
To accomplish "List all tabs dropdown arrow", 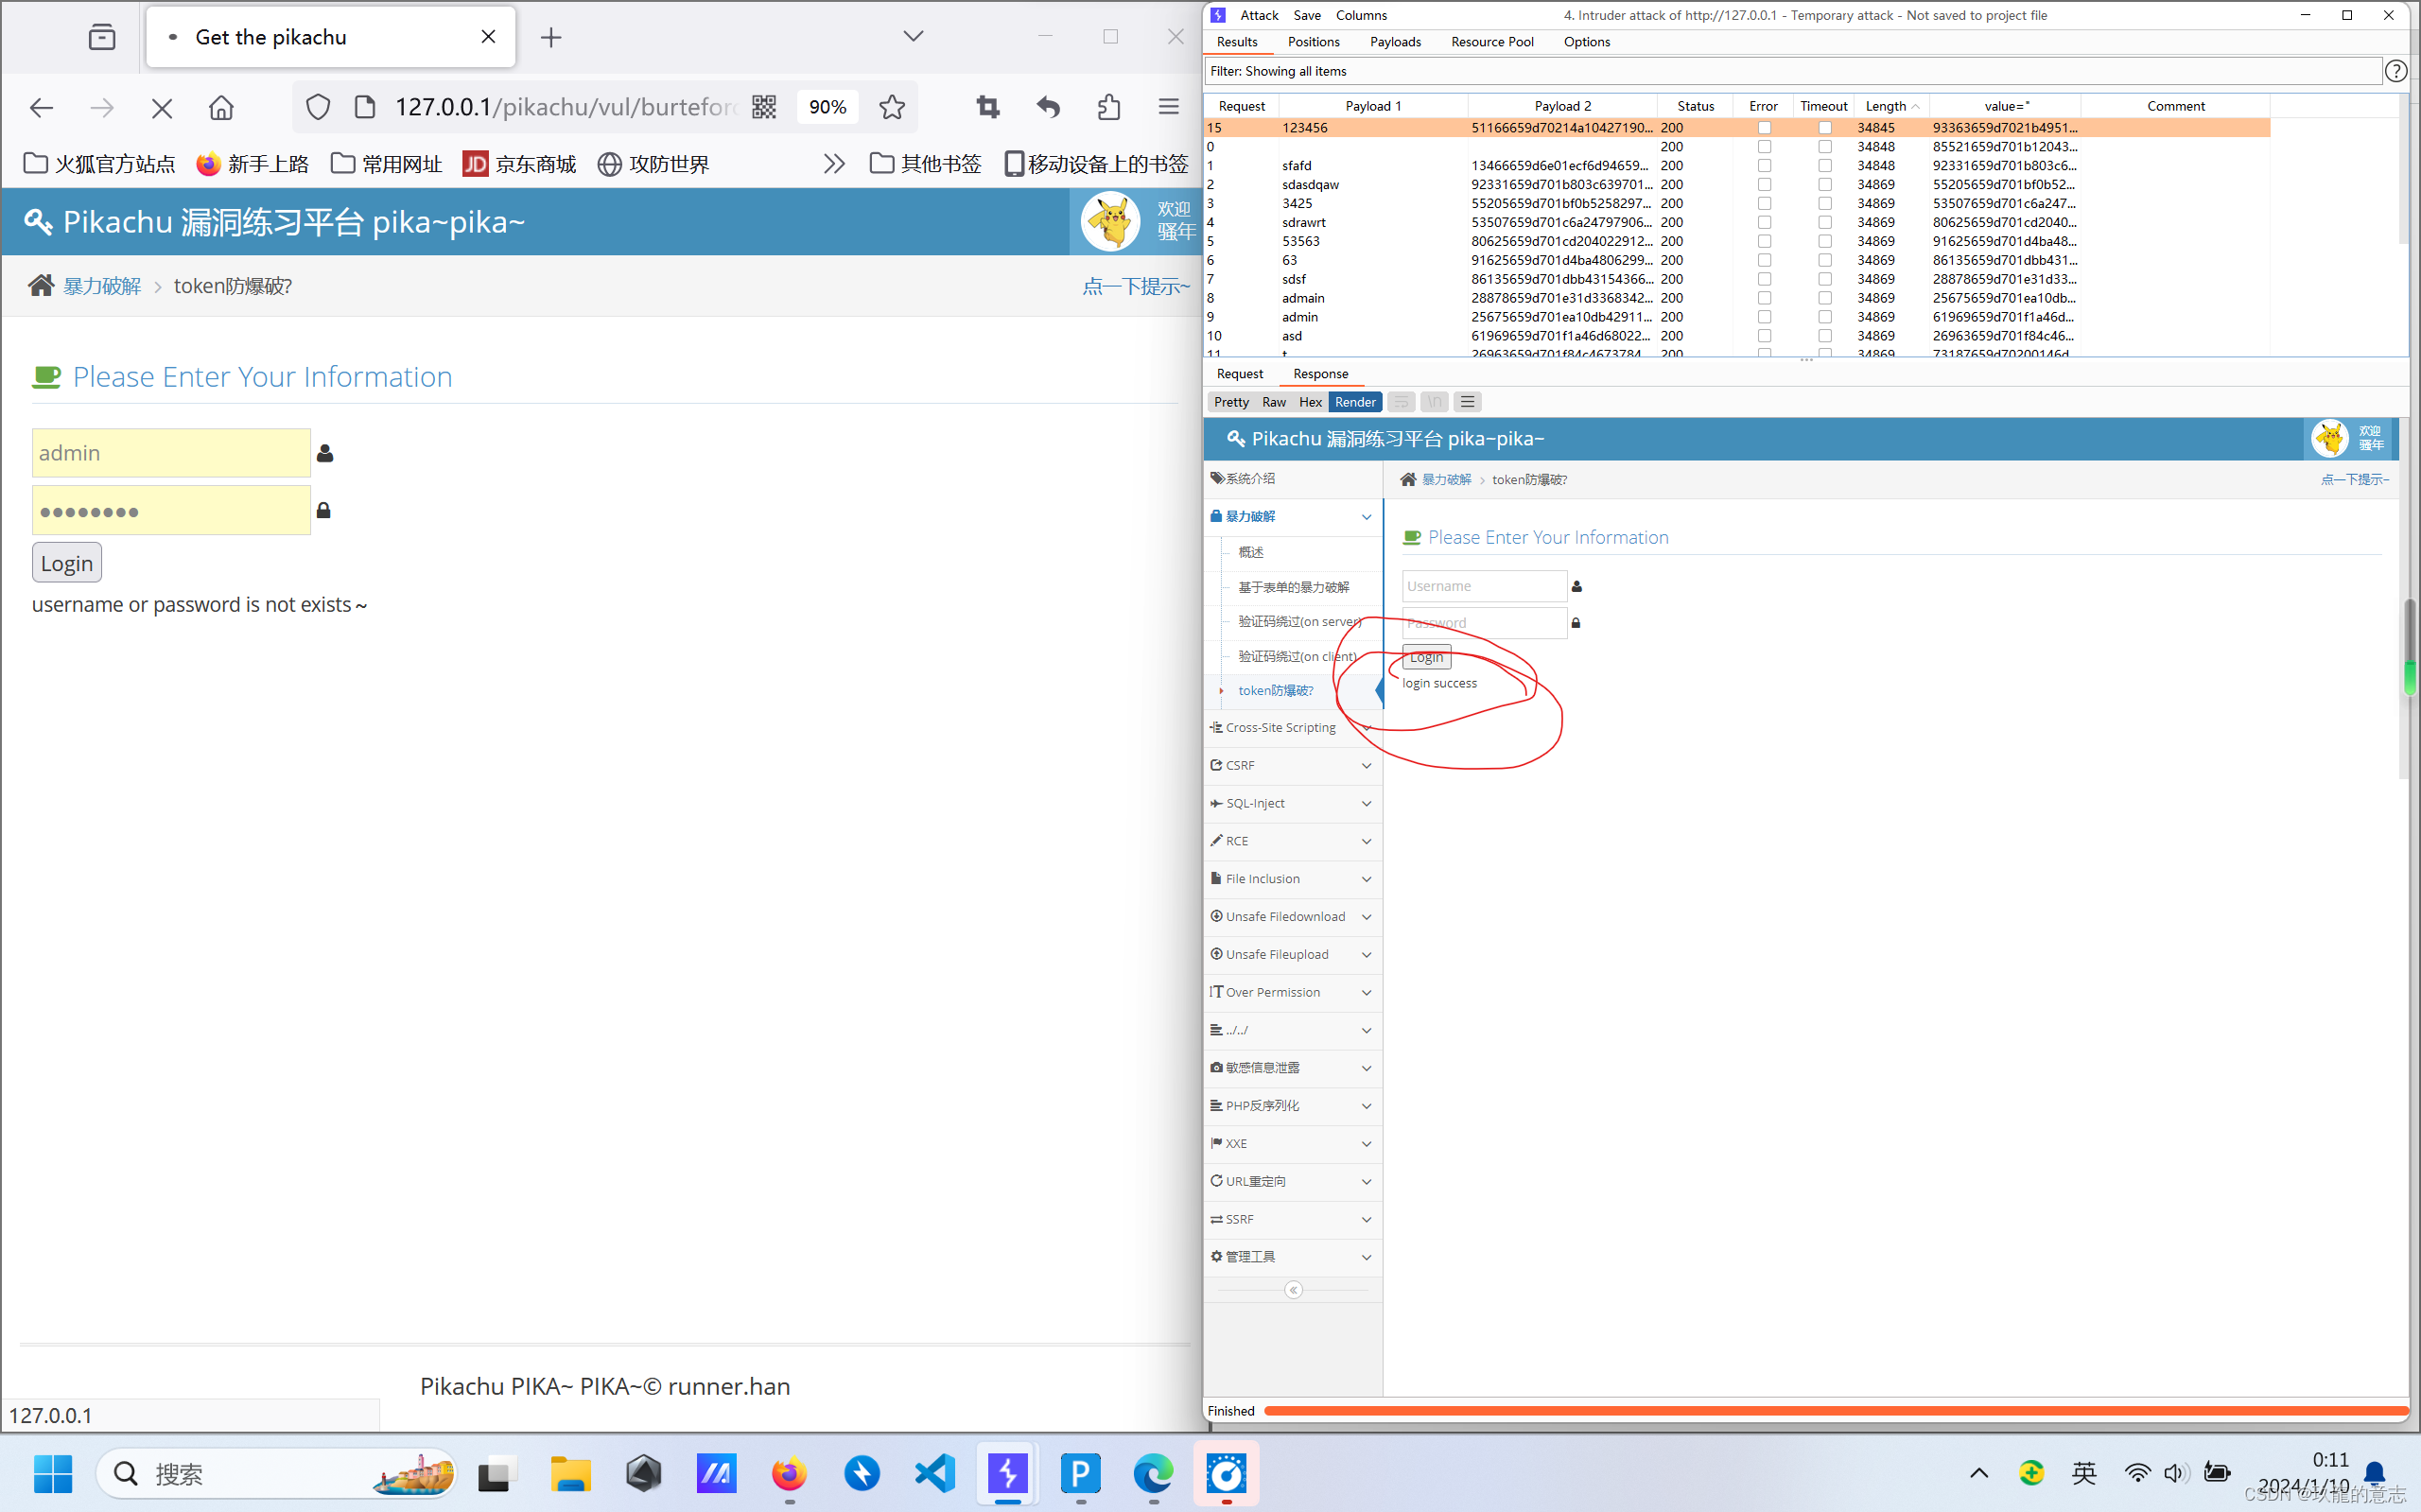I will coord(913,37).
